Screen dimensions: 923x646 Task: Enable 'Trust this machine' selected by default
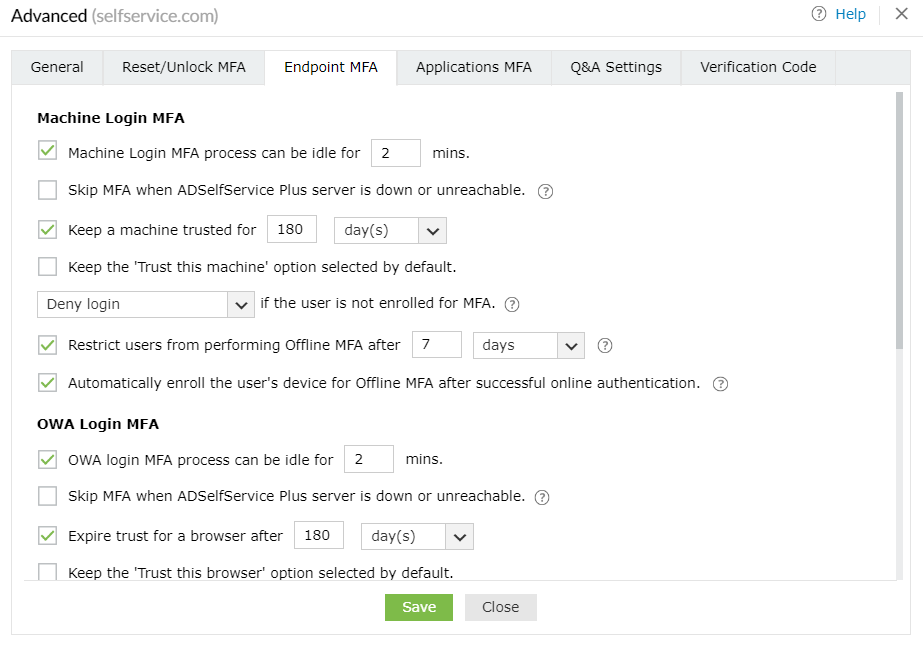point(47,267)
